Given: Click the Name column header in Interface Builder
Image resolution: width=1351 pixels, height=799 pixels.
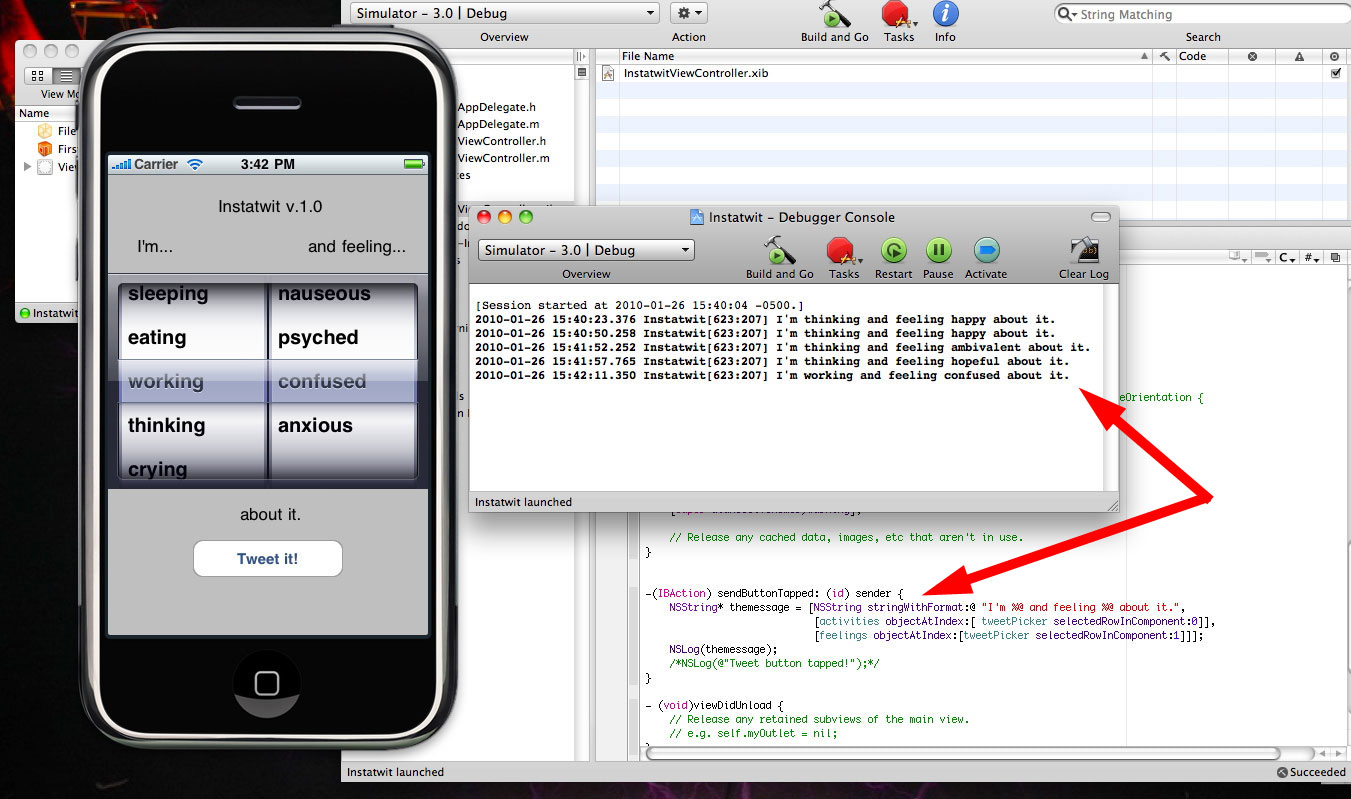Looking at the screenshot, I should pyautogui.click(x=48, y=113).
